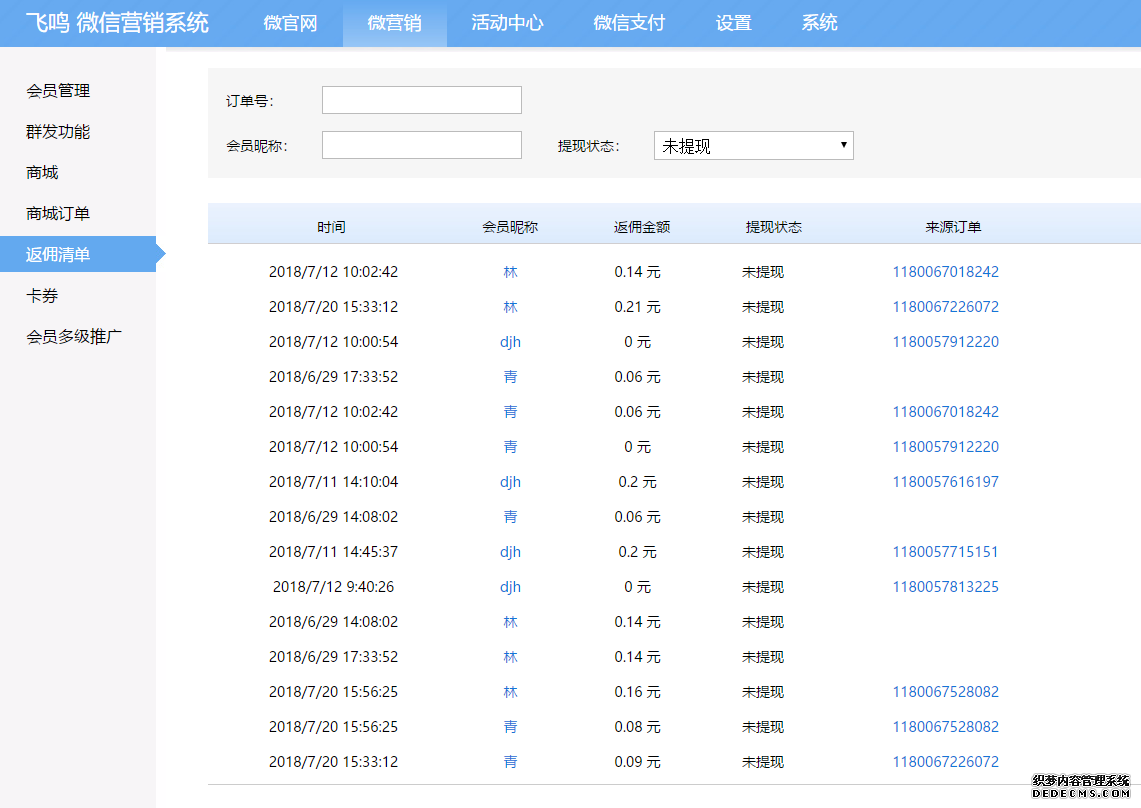
Task: Open 活动中心 in top navigation
Action: point(507,23)
